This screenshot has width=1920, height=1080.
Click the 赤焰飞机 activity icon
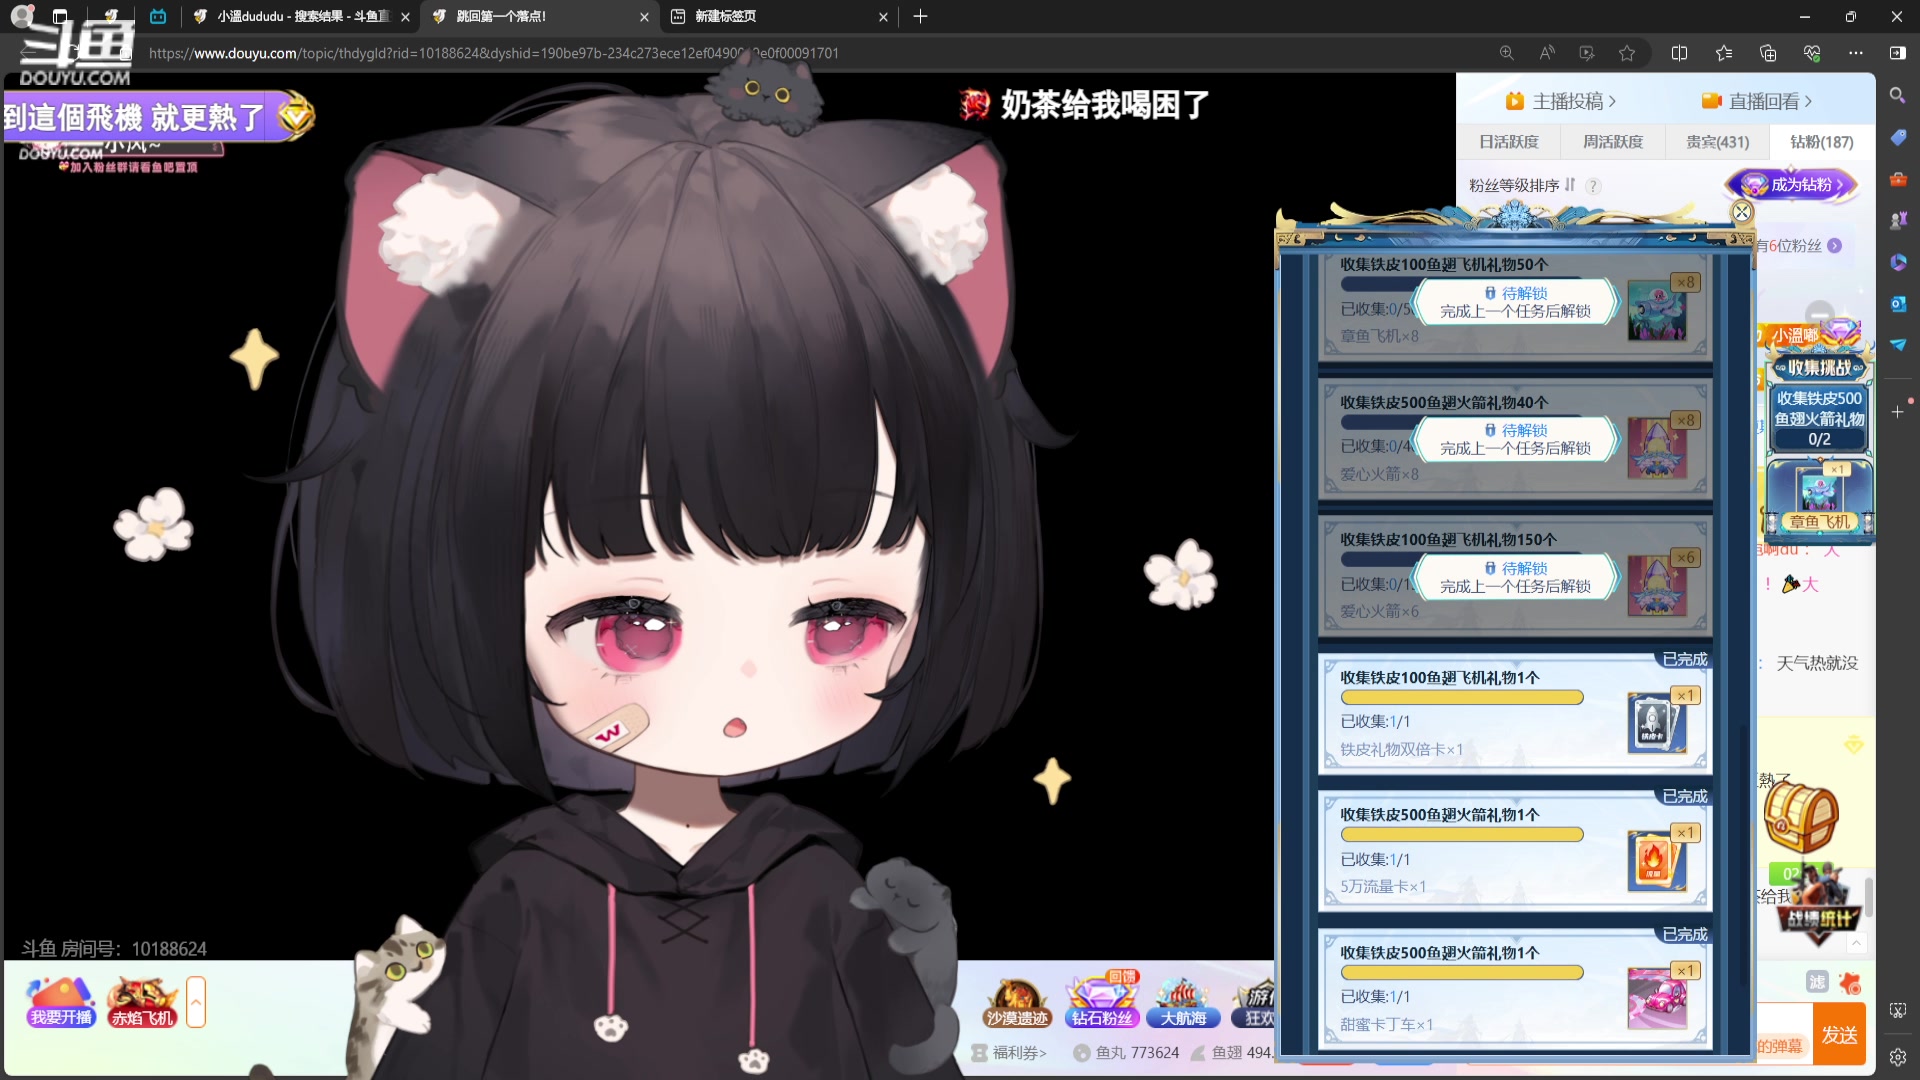[142, 1002]
